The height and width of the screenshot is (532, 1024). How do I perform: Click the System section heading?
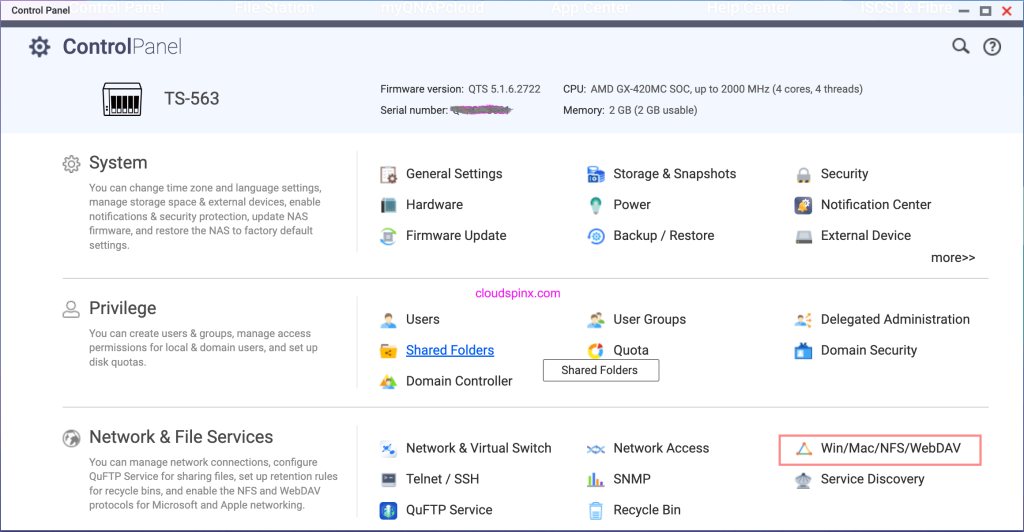(x=118, y=163)
